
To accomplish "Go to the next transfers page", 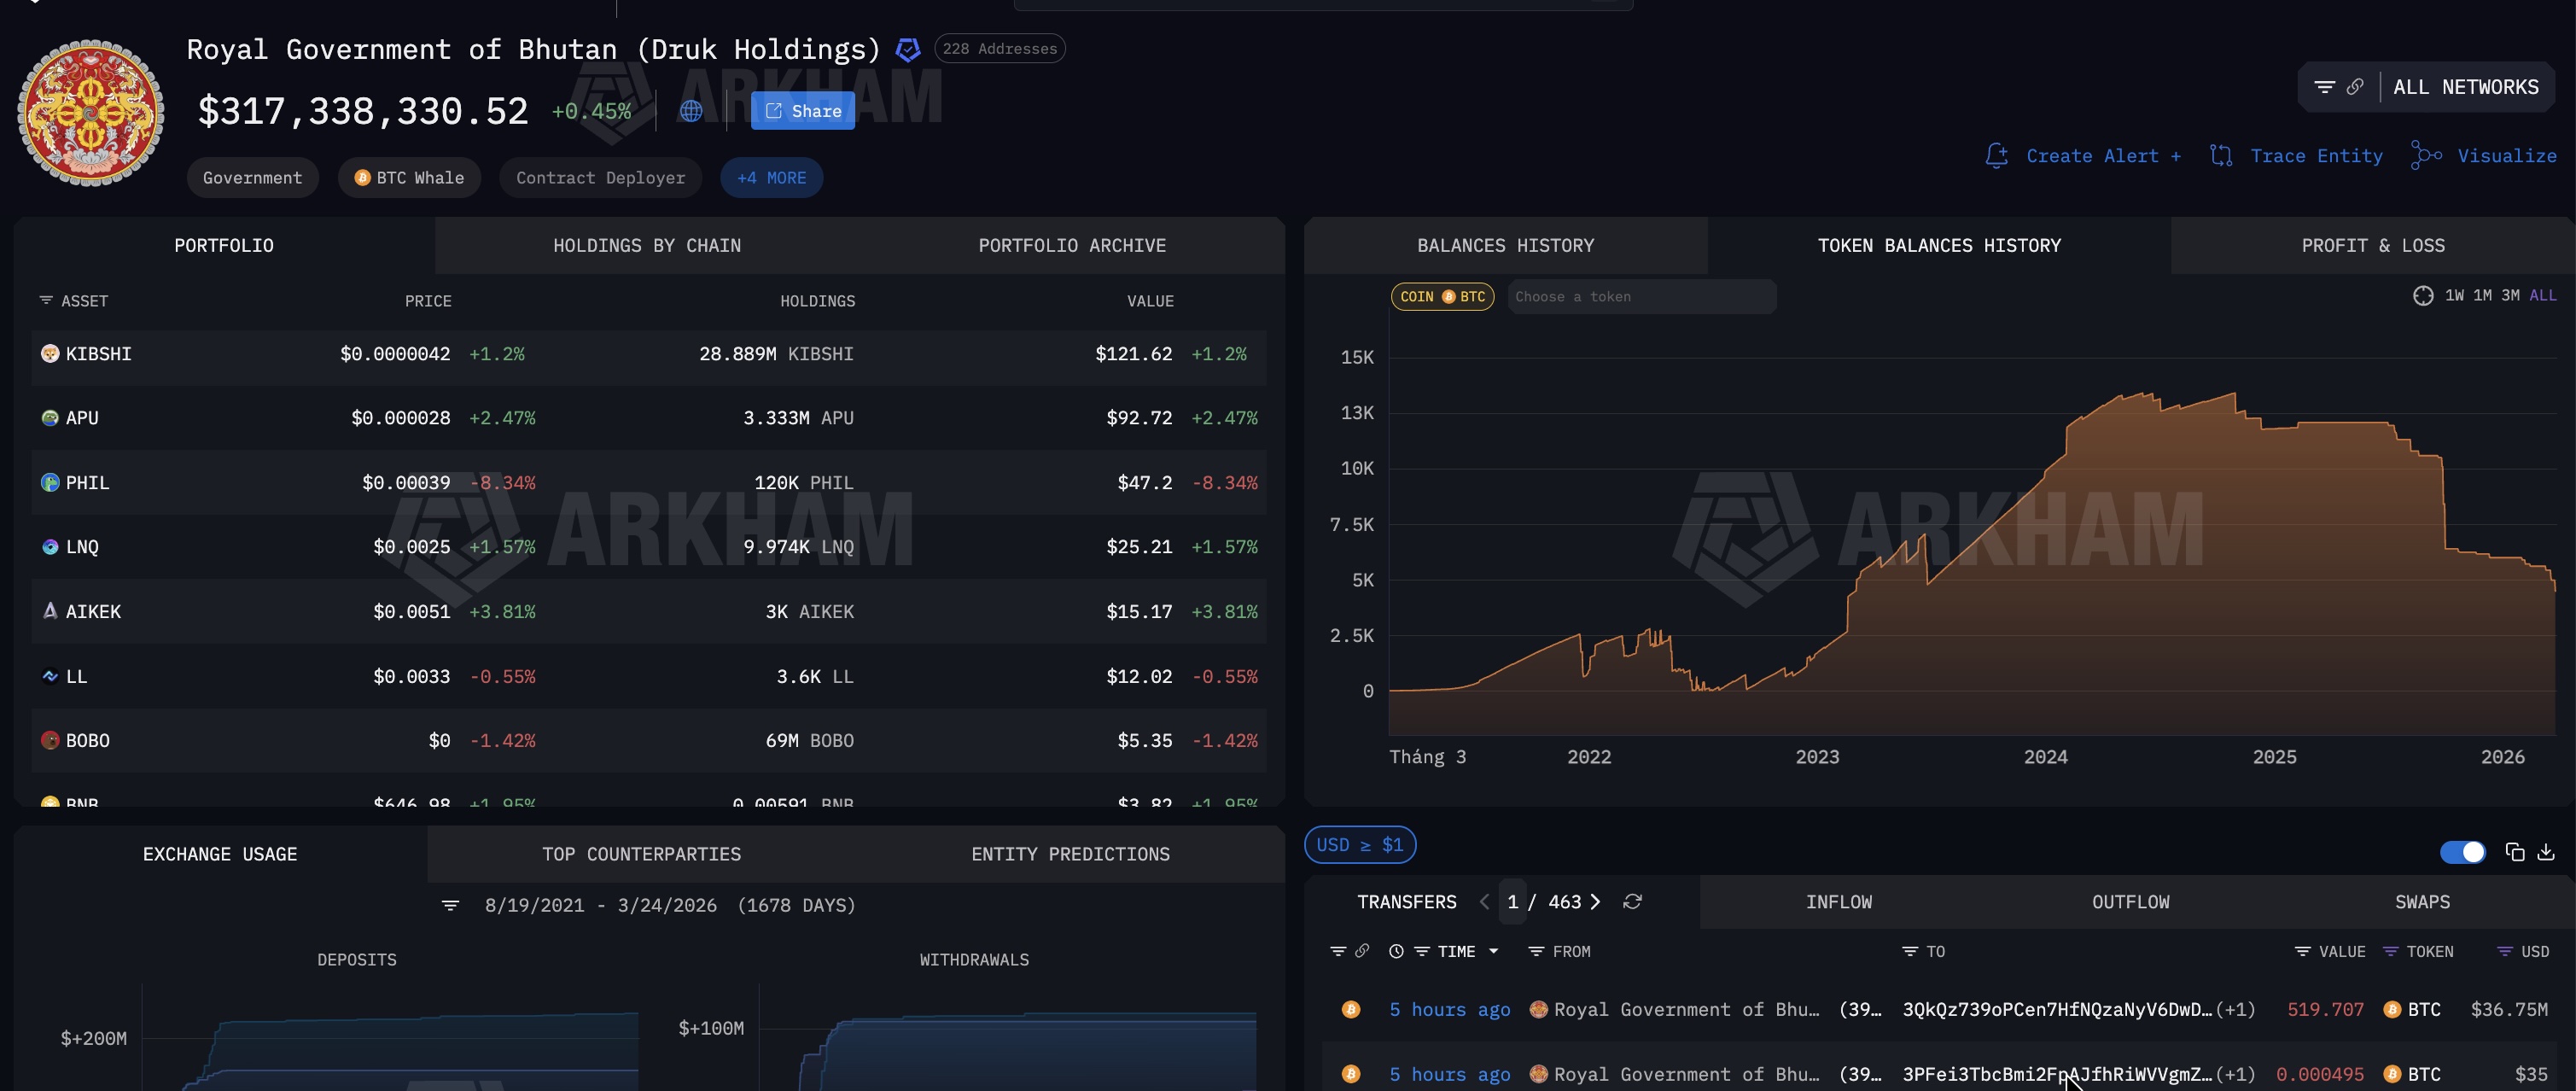I will 1597,901.
